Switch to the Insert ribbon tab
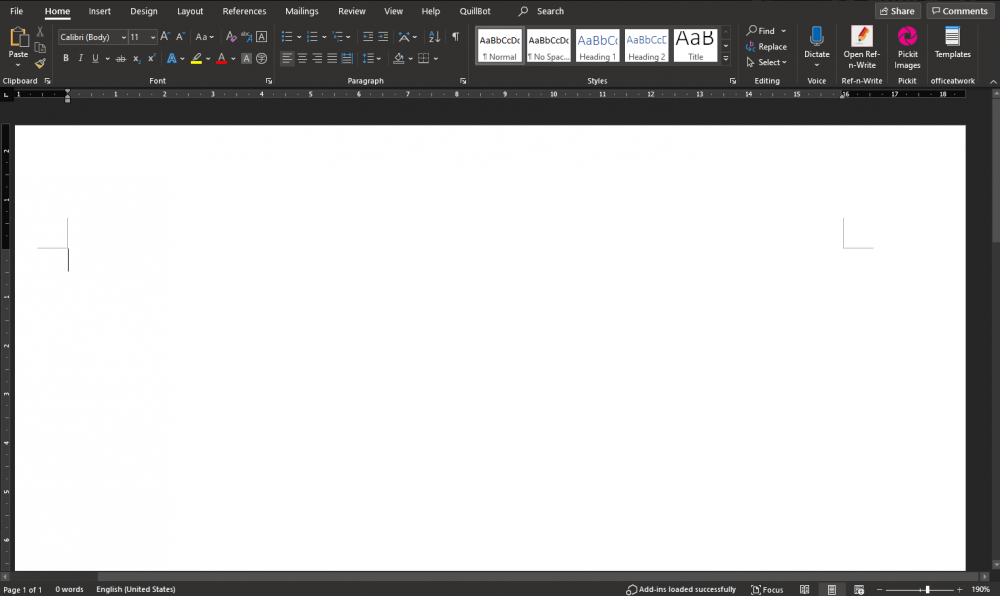Image resolution: width=1000 pixels, height=596 pixels. click(100, 11)
